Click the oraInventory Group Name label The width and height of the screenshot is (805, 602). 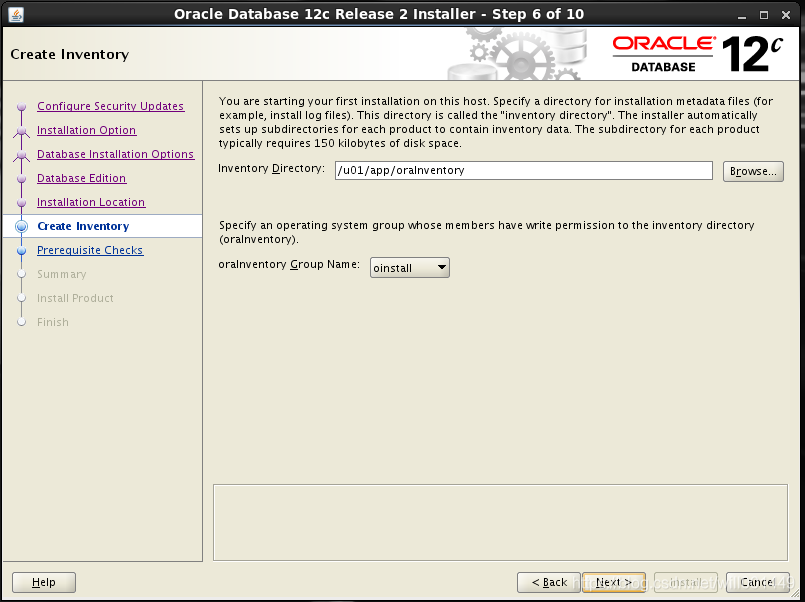click(289, 264)
